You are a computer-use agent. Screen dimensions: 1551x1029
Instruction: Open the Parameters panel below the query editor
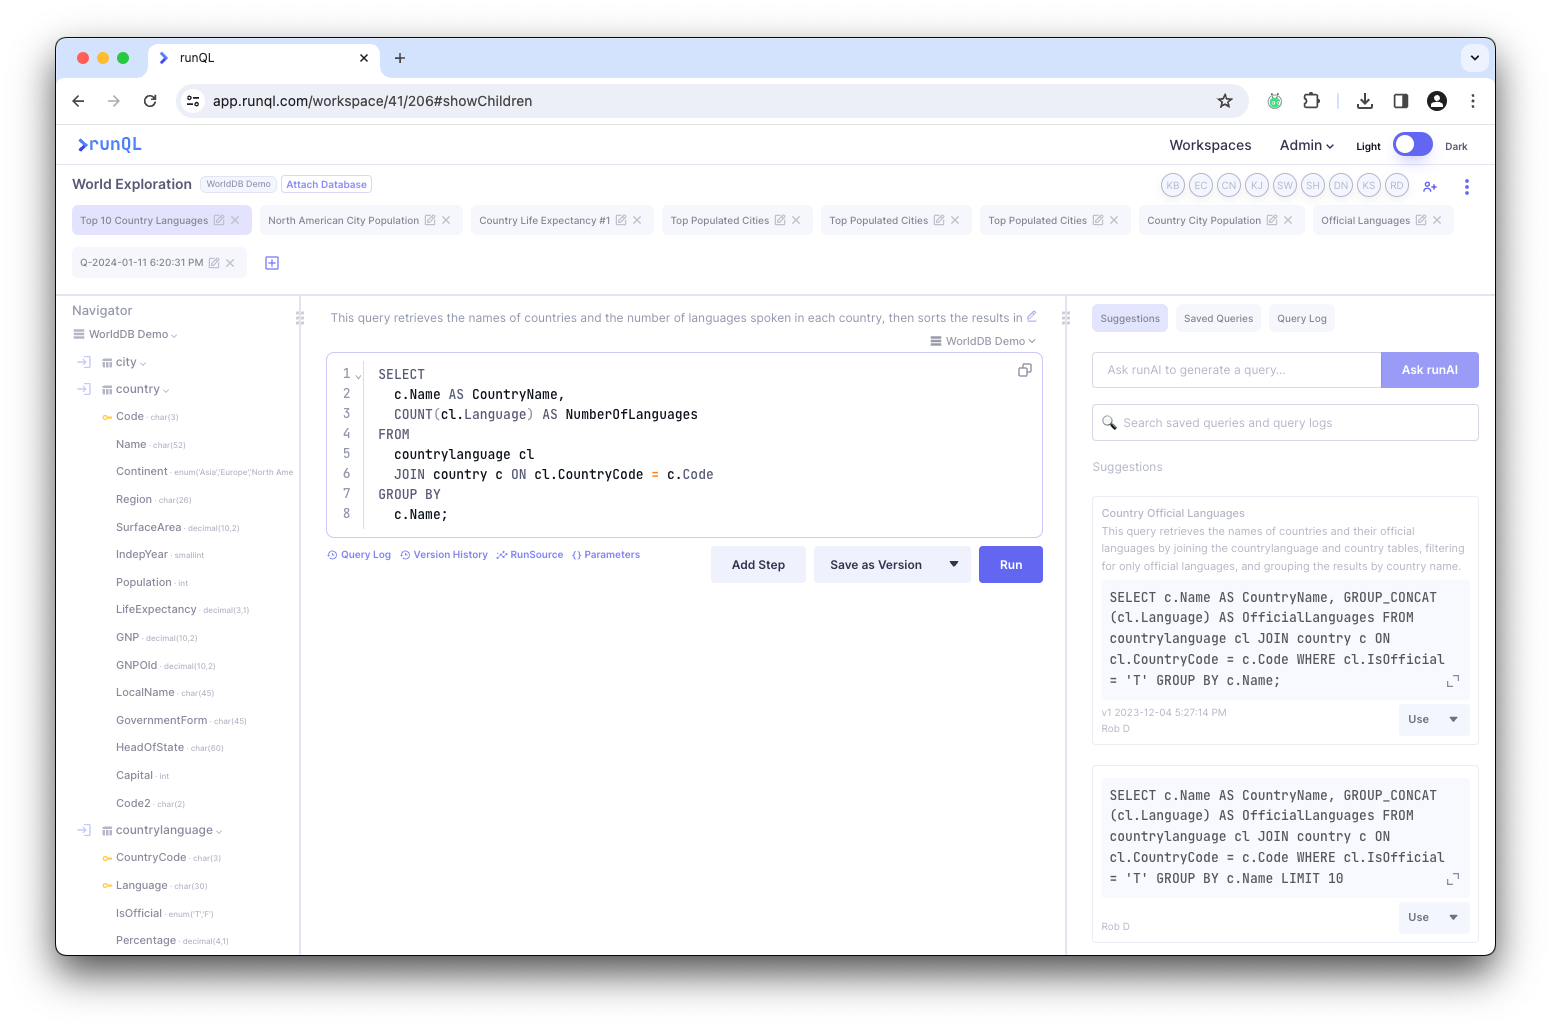[606, 554]
